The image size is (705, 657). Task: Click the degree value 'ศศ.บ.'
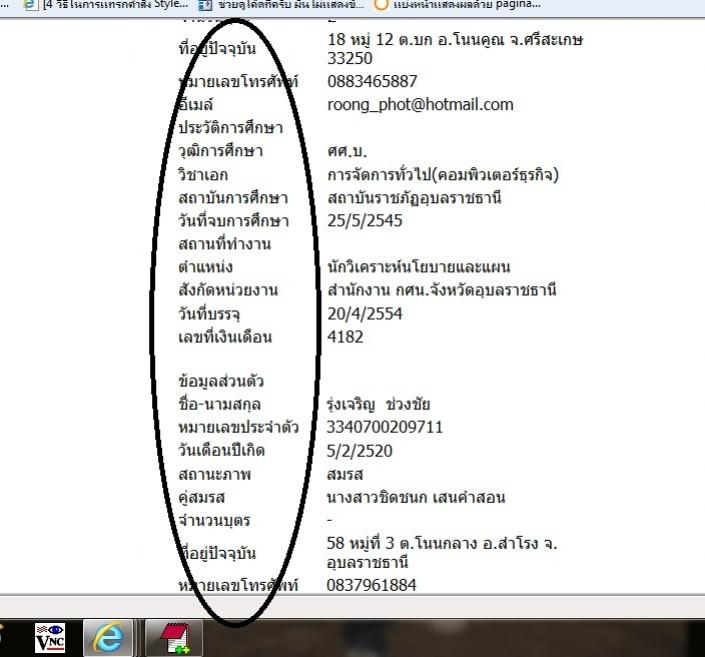[347, 151]
